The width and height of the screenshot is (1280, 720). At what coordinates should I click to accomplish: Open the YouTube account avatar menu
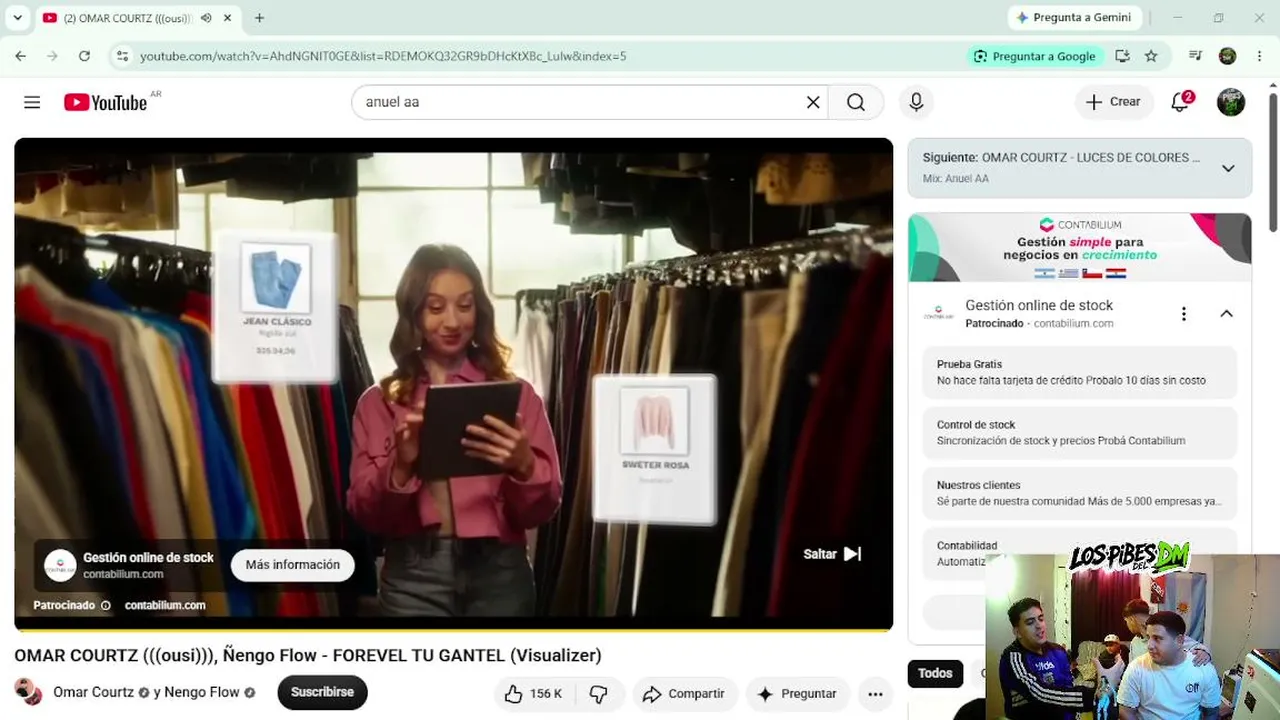coord(1231,102)
